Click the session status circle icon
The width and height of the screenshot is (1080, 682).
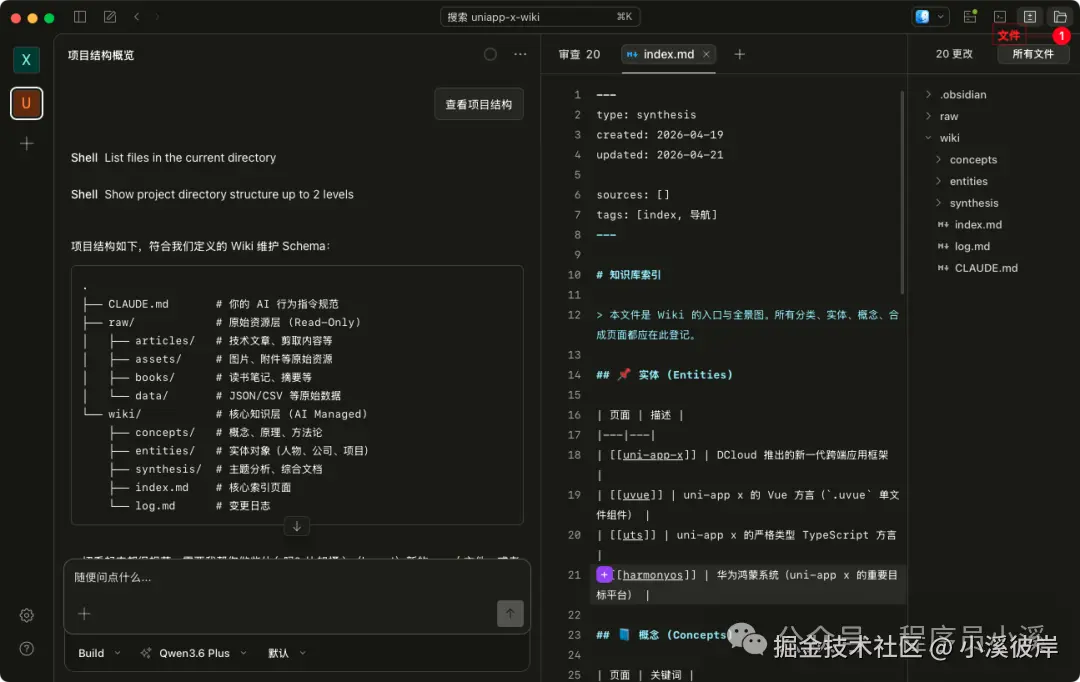(490, 54)
